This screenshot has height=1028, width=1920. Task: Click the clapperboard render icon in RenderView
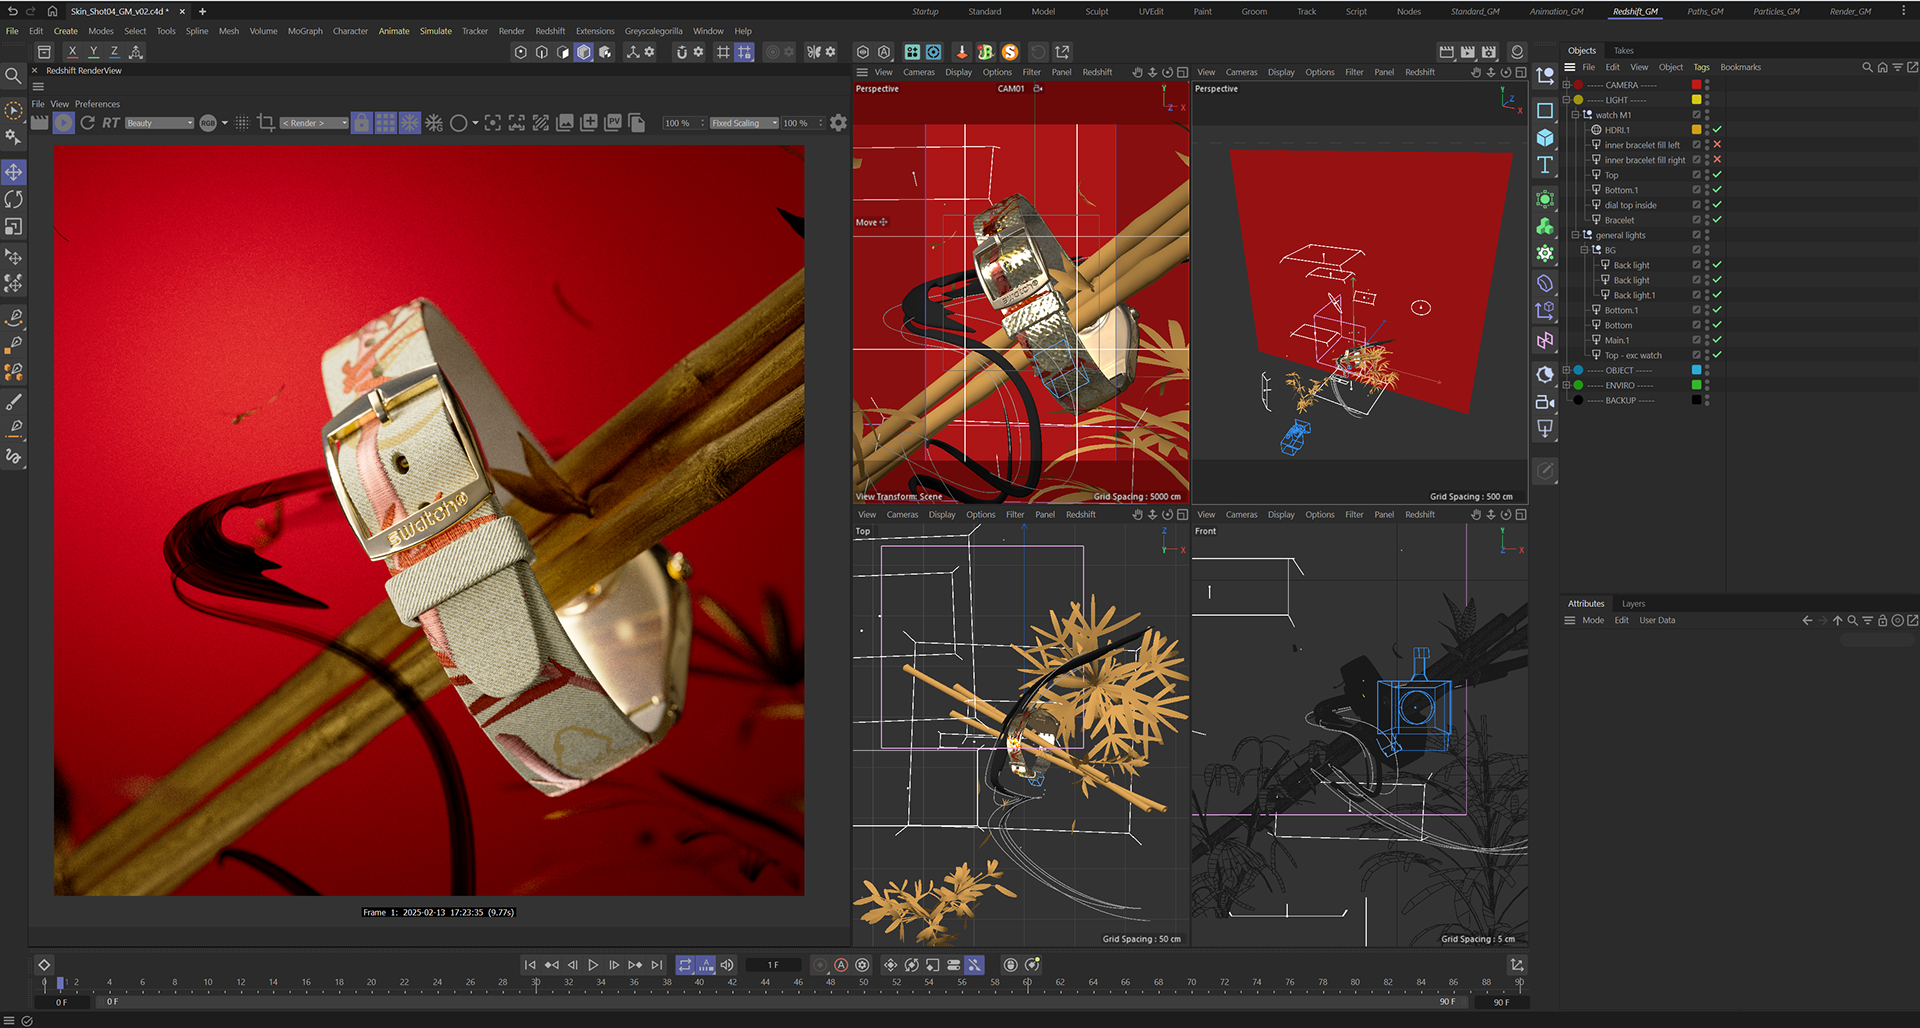coord(40,123)
